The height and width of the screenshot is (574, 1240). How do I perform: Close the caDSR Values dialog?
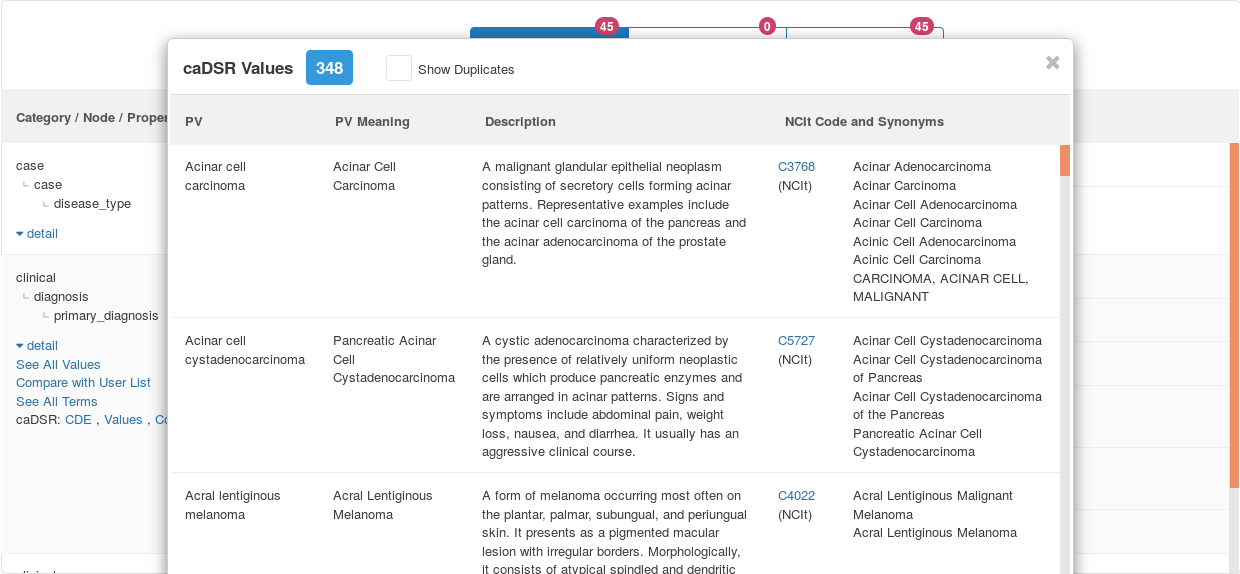pos(1052,63)
